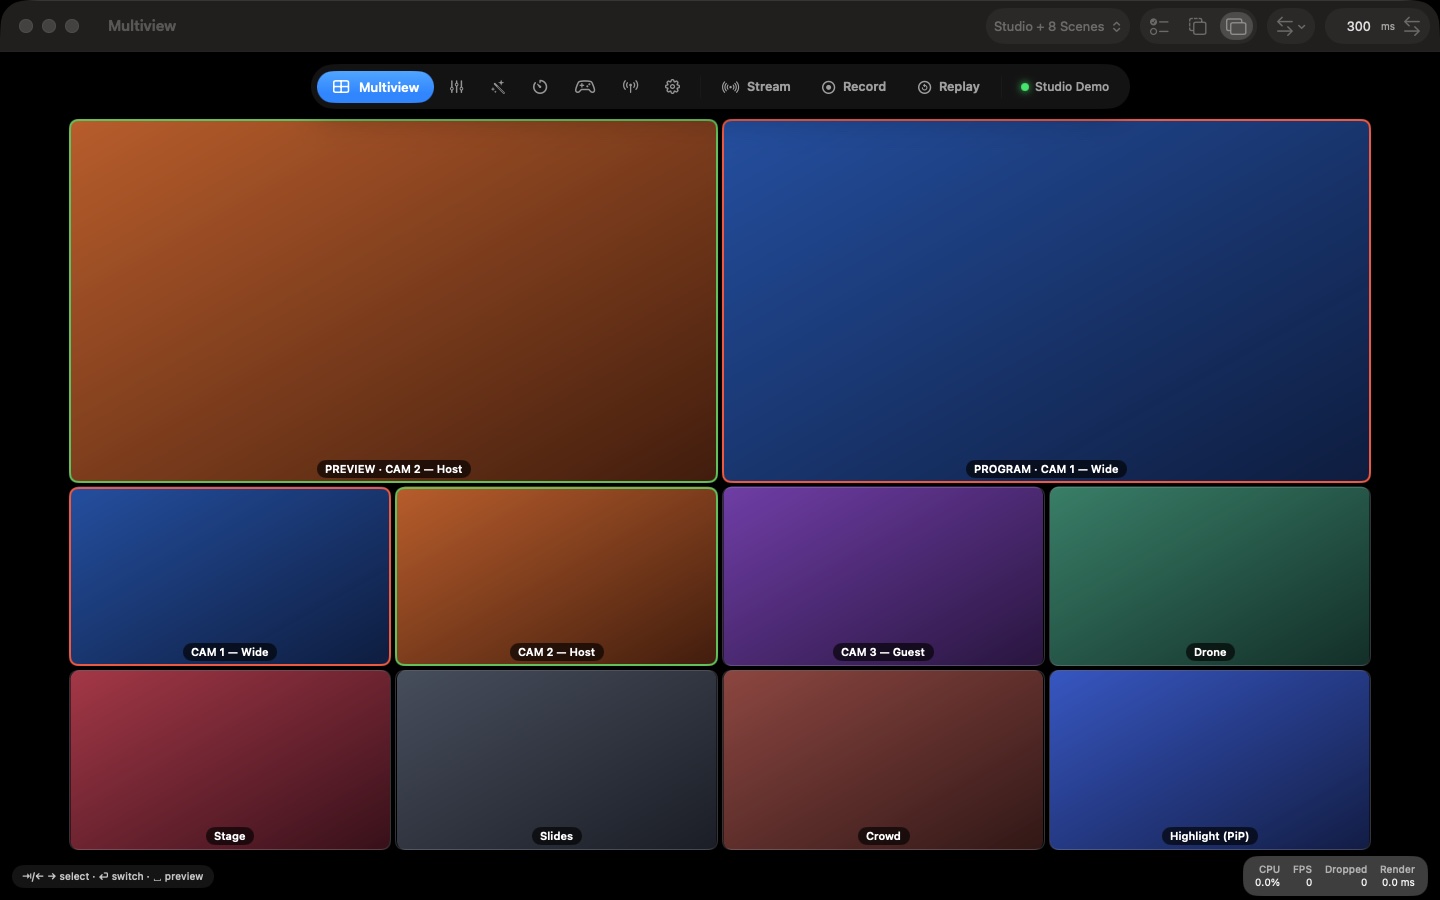Expand the transition type arrows dropdown

click(1291, 27)
